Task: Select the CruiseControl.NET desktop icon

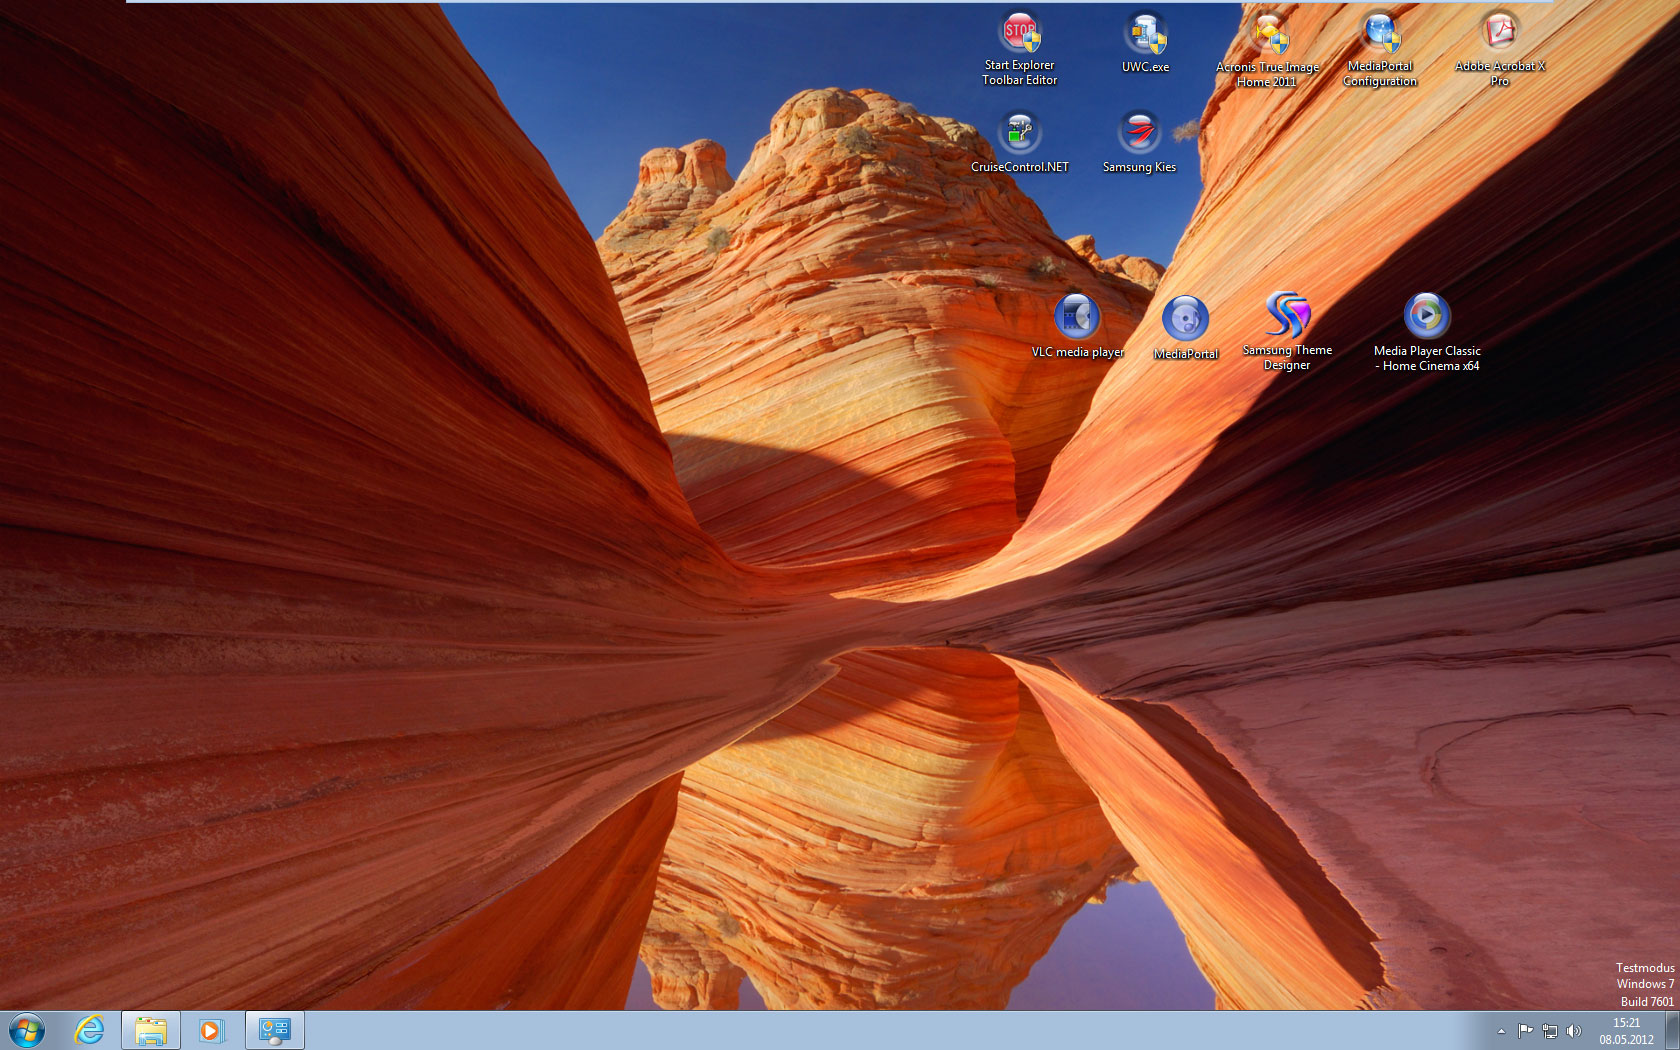Action: pos(1020,142)
